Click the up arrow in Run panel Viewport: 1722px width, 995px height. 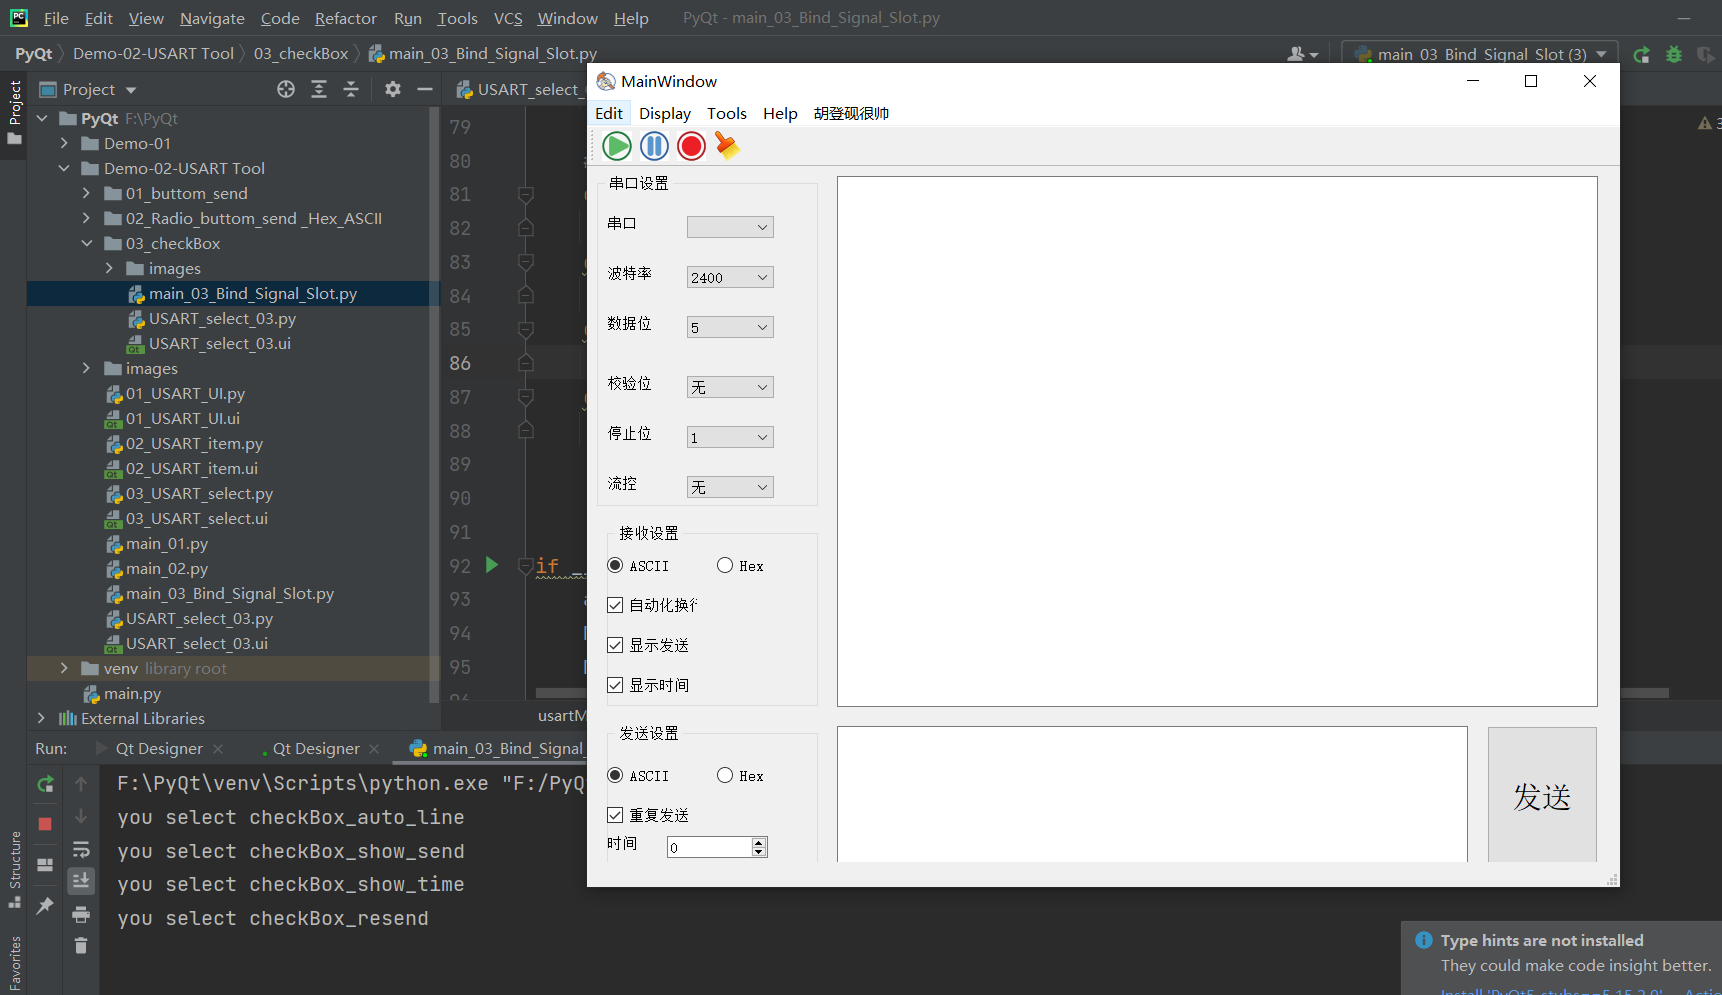coord(81,785)
